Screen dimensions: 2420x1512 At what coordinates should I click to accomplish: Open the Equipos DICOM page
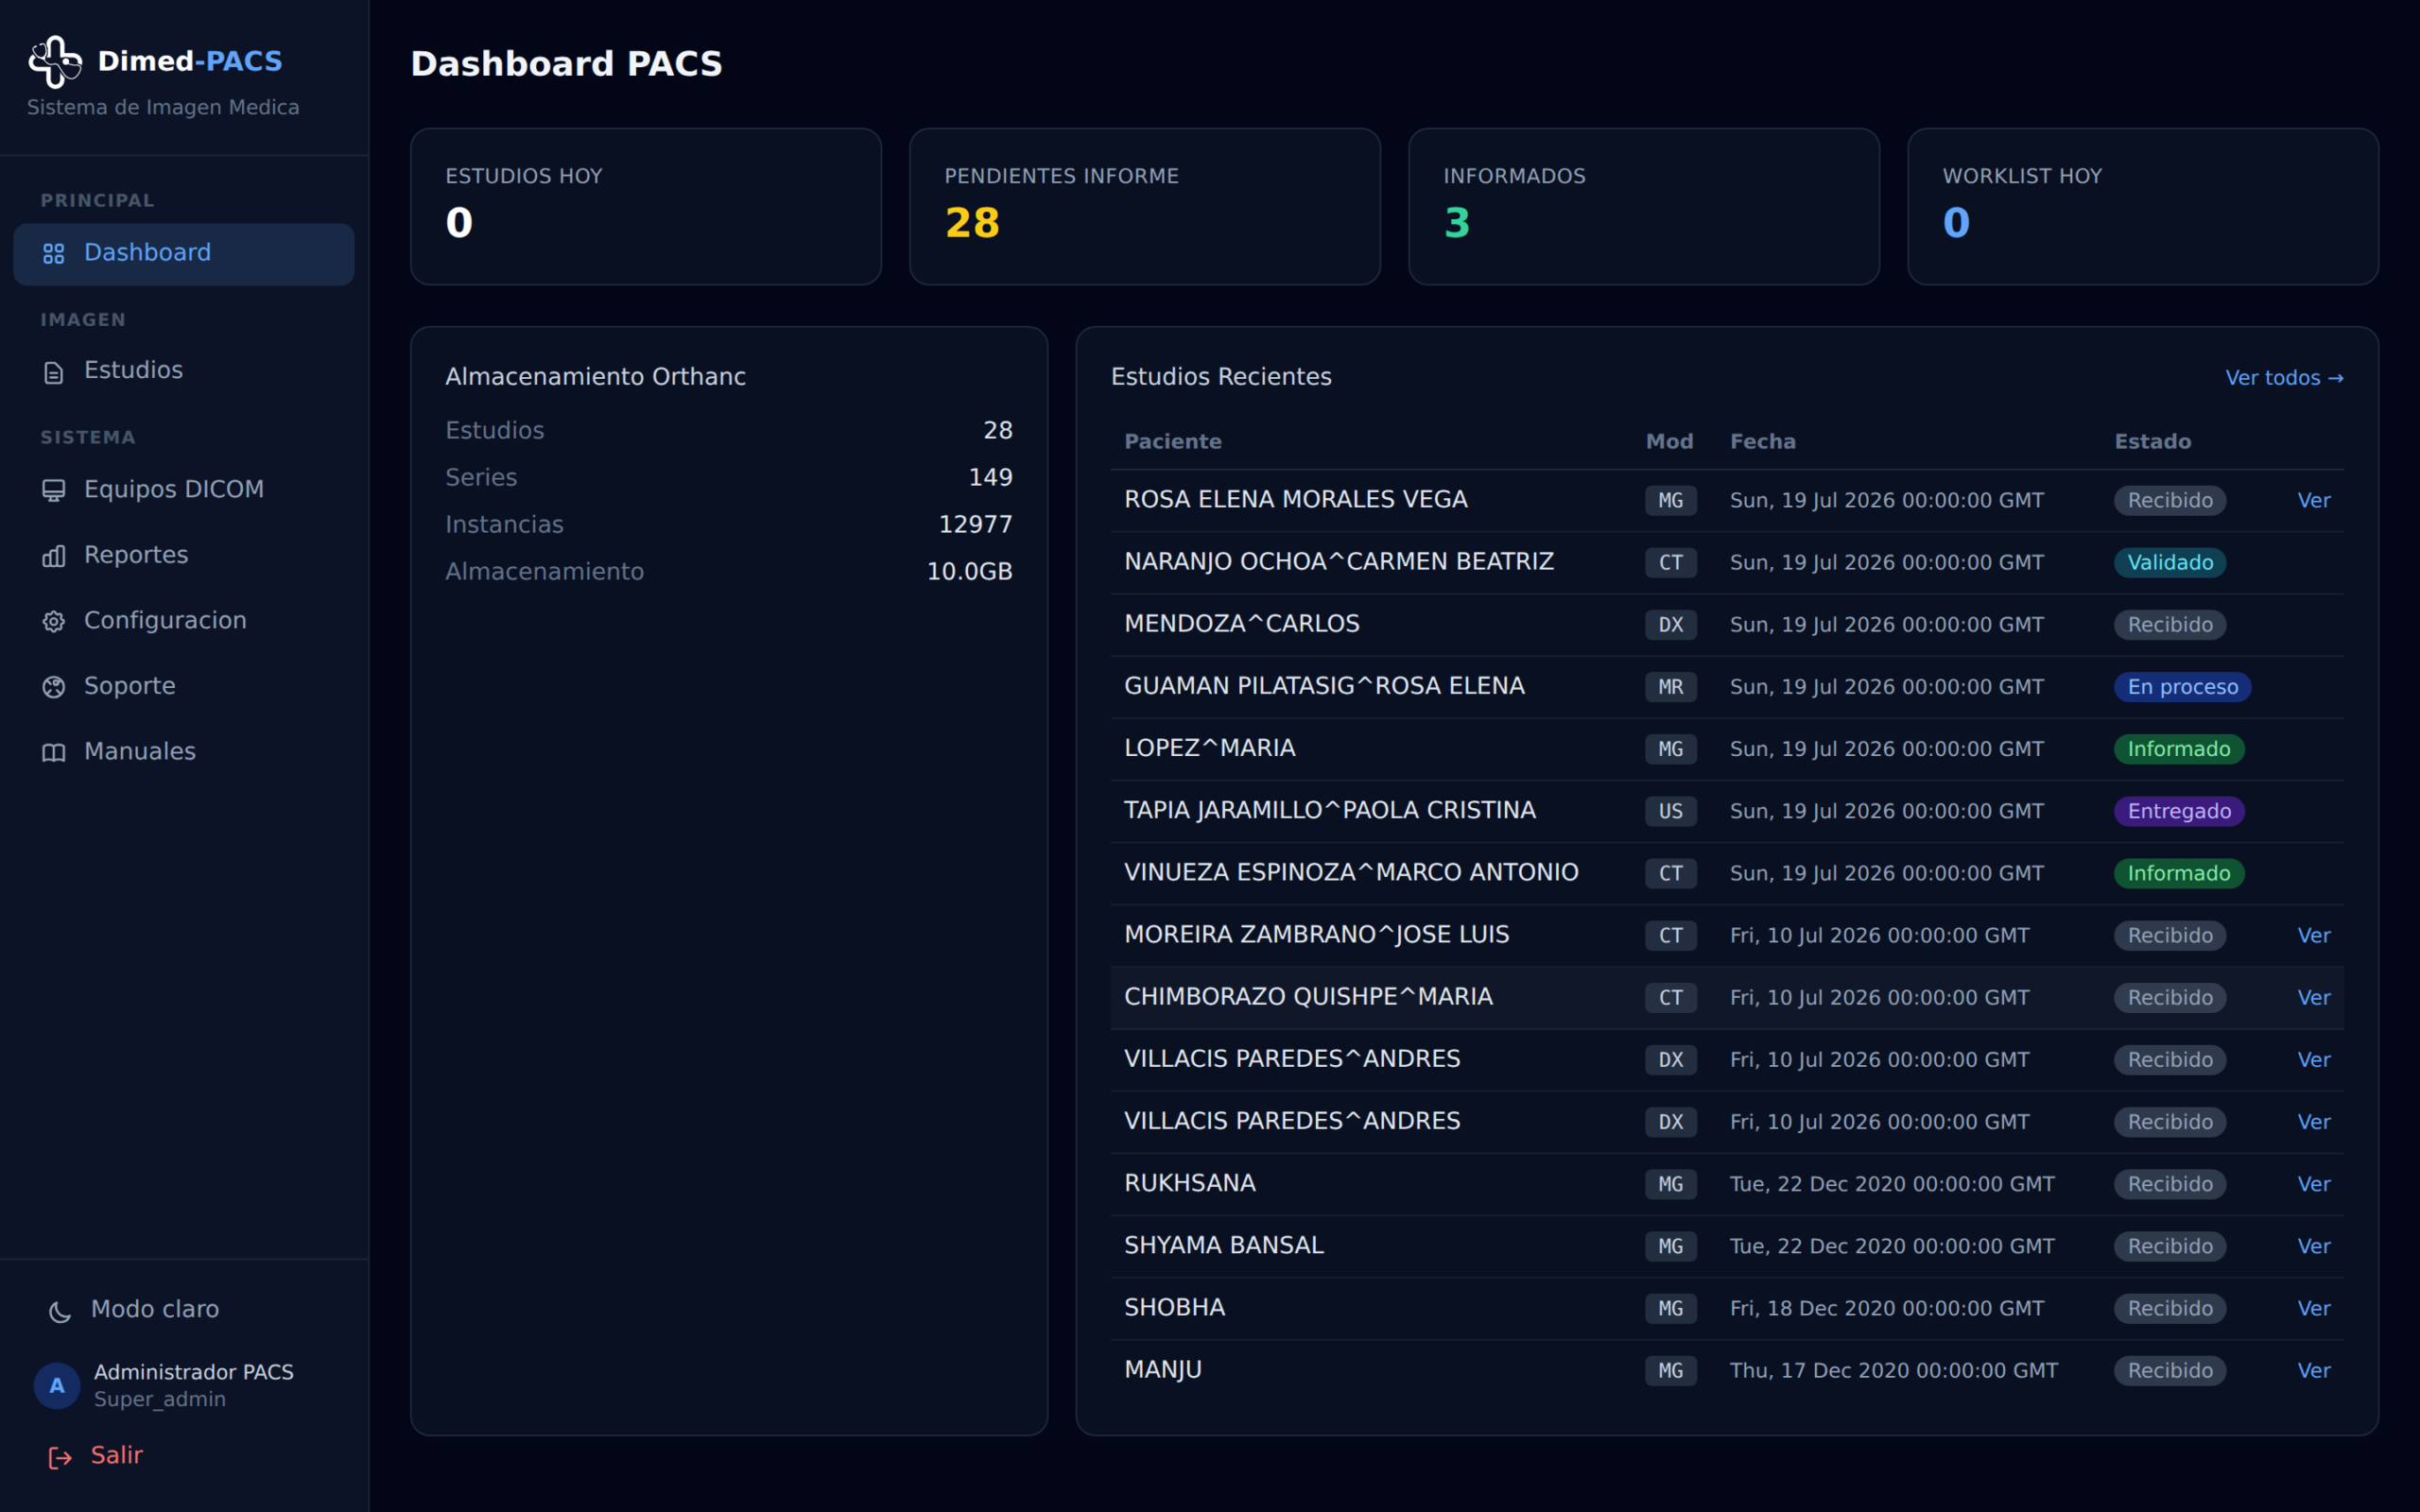pyautogui.click(x=184, y=490)
